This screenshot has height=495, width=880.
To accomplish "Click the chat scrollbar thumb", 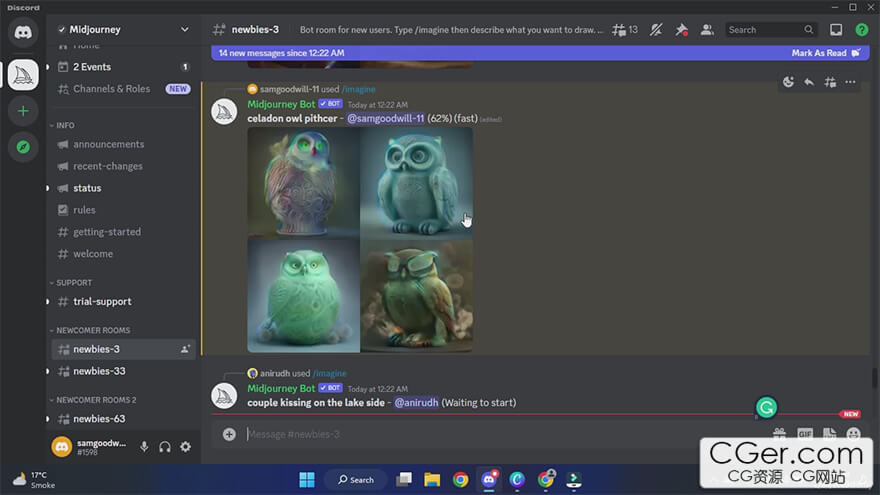I will [875, 377].
